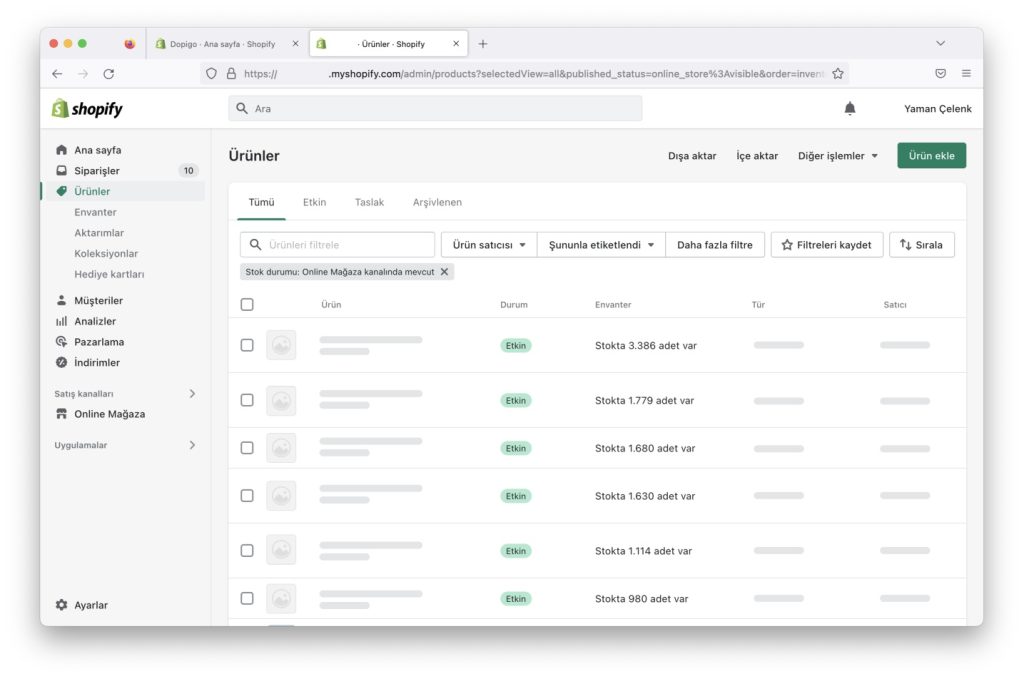Open Şununla etiketlendi filter dropdown

pyautogui.click(x=601, y=245)
